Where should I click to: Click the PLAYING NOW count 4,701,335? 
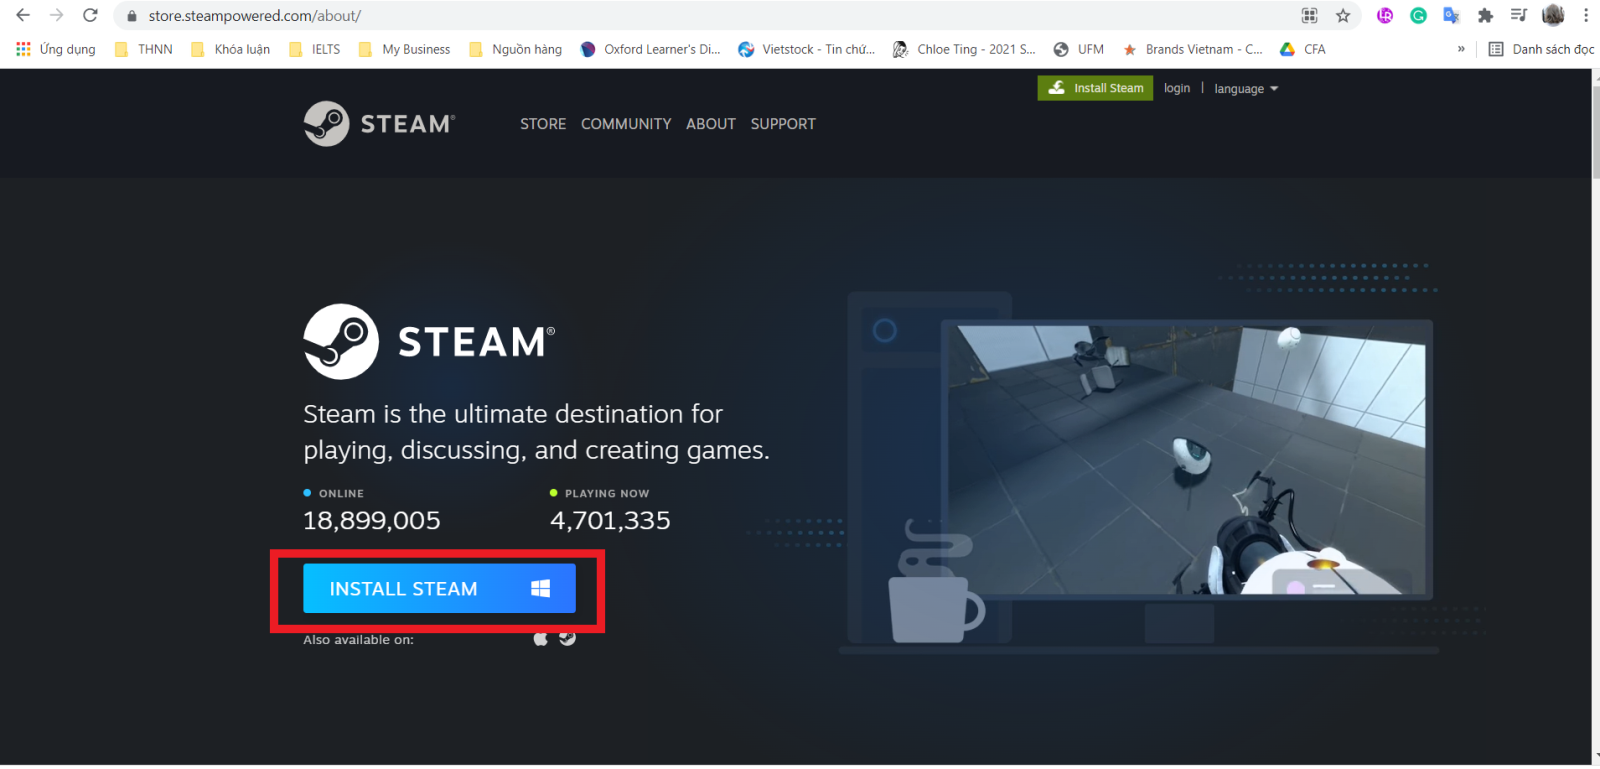pyautogui.click(x=610, y=520)
